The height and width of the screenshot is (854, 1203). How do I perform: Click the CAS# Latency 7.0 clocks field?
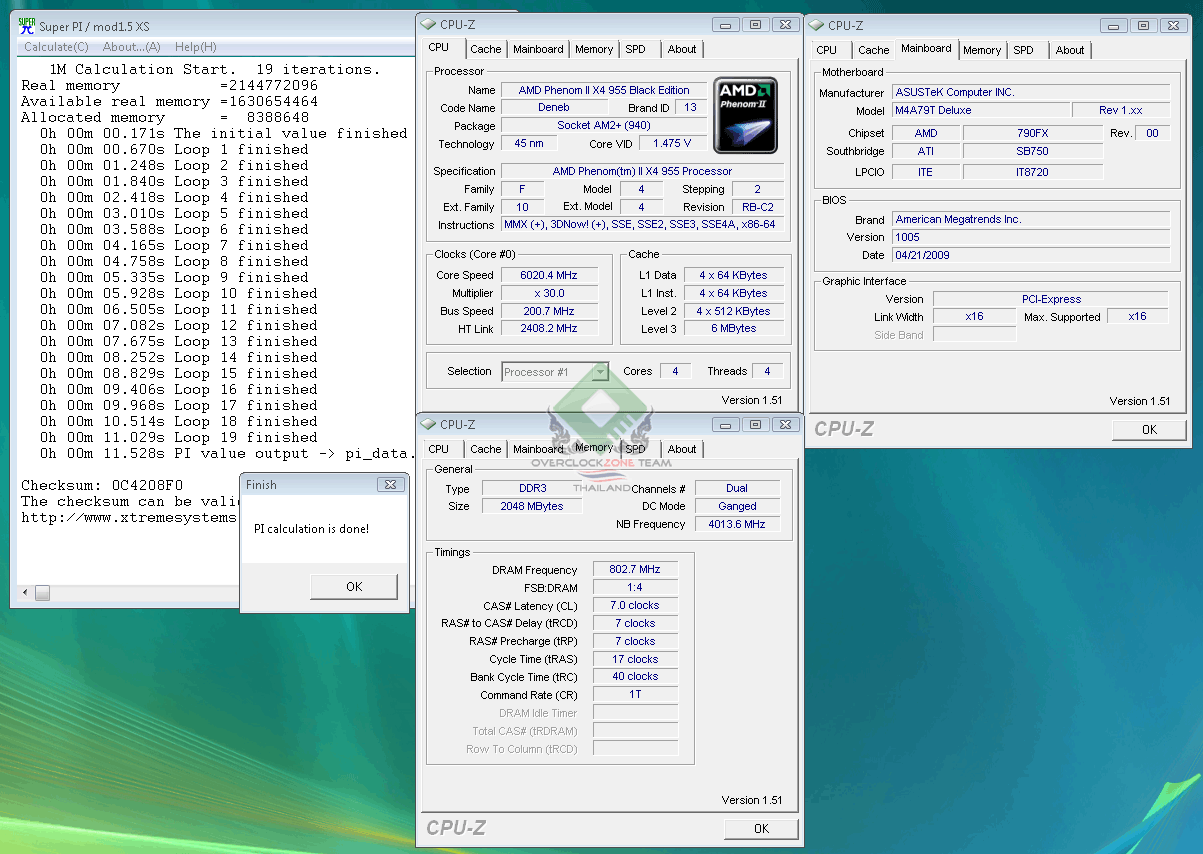(x=635, y=605)
